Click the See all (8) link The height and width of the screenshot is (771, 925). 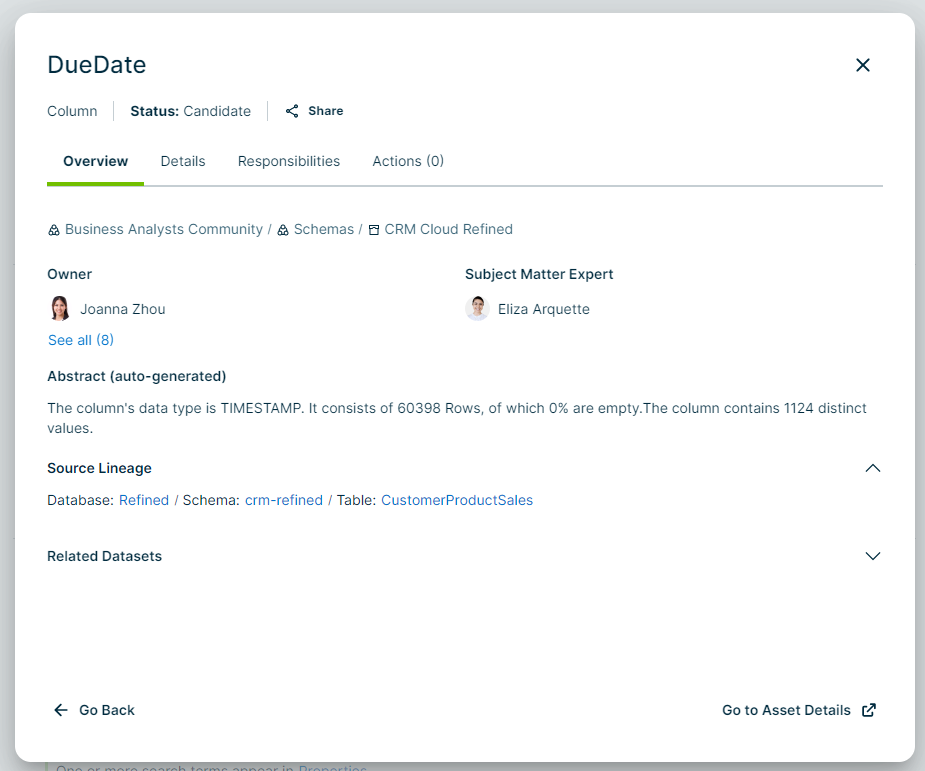(81, 340)
